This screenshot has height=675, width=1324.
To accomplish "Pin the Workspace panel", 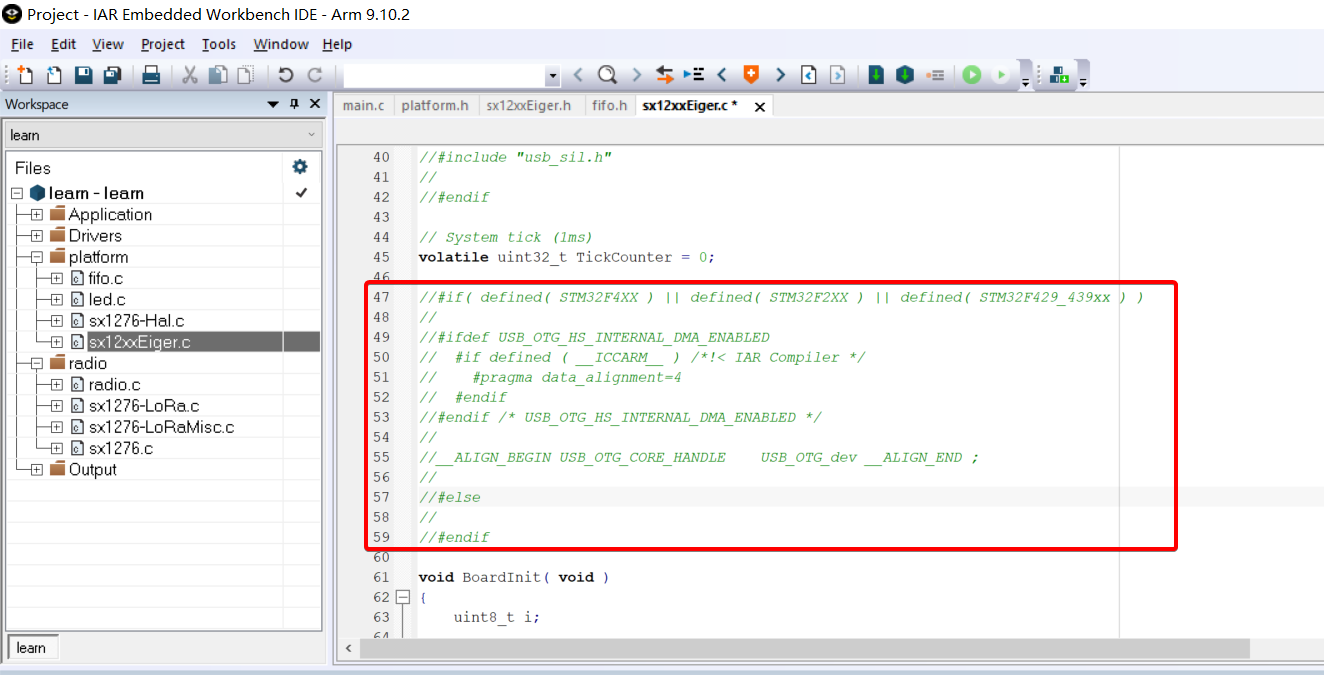I will [x=294, y=104].
